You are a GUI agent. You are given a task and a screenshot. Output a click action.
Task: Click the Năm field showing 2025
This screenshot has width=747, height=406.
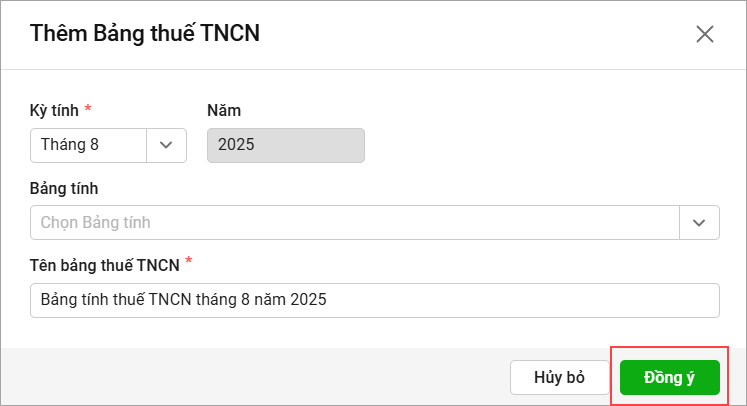click(285, 145)
